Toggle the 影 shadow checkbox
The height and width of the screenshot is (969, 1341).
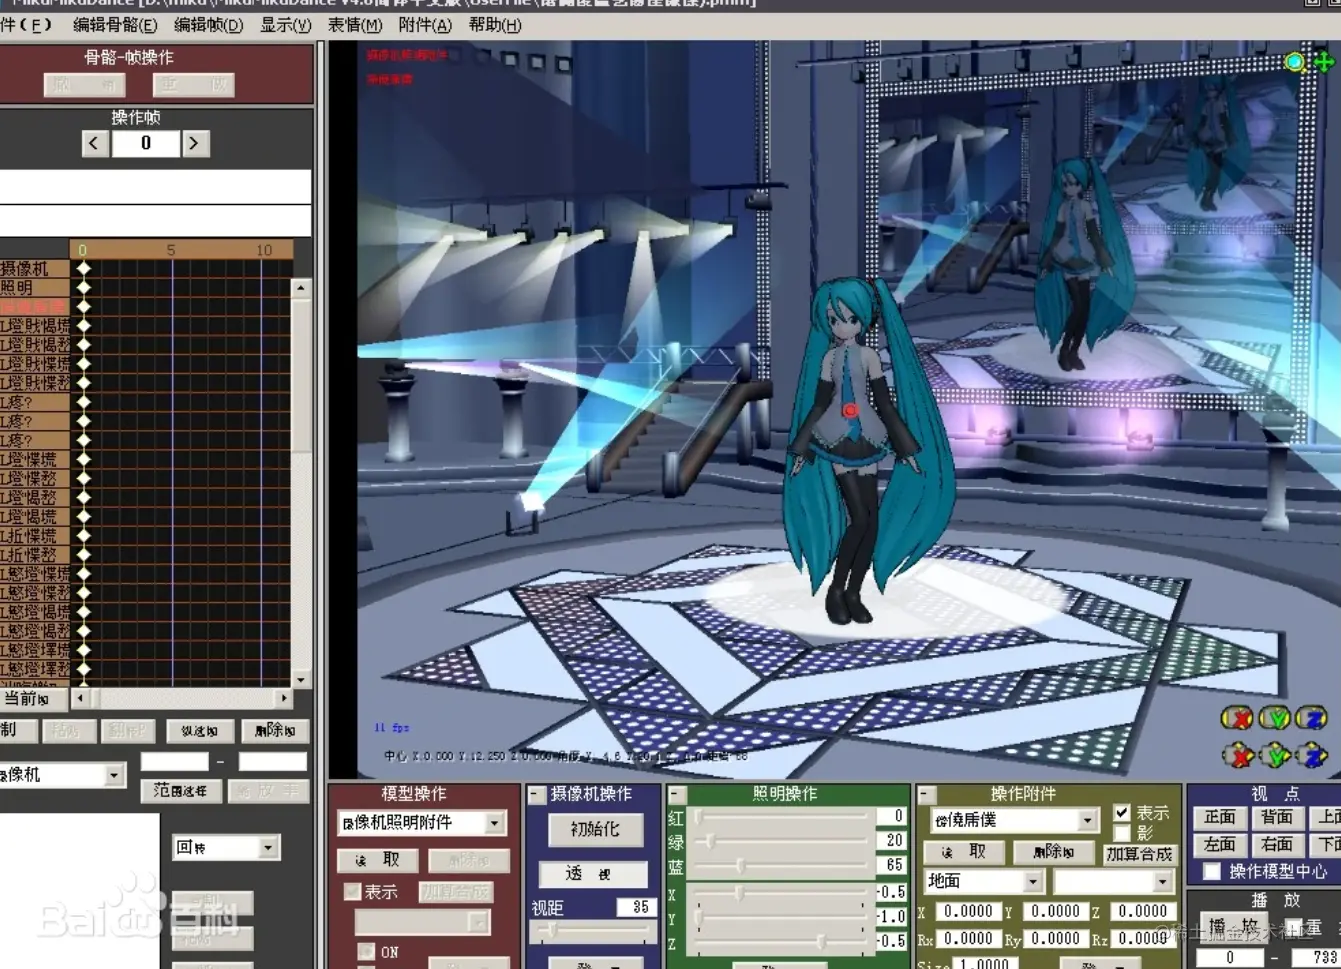click(1122, 832)
